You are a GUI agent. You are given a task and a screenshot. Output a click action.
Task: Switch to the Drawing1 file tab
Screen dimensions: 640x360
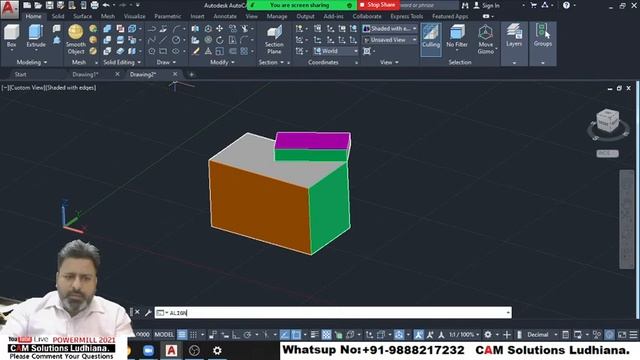point(85,74)
